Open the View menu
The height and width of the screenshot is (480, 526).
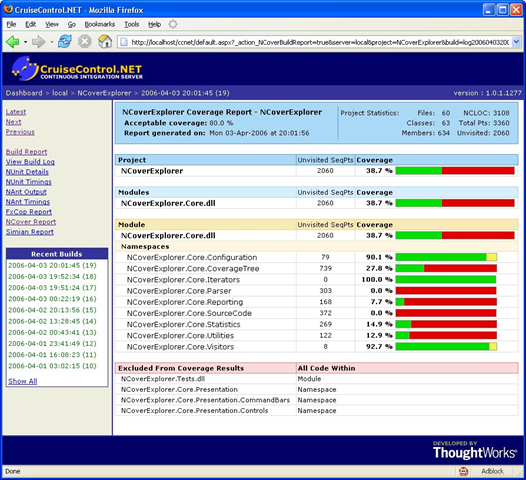tap(52, 24)
